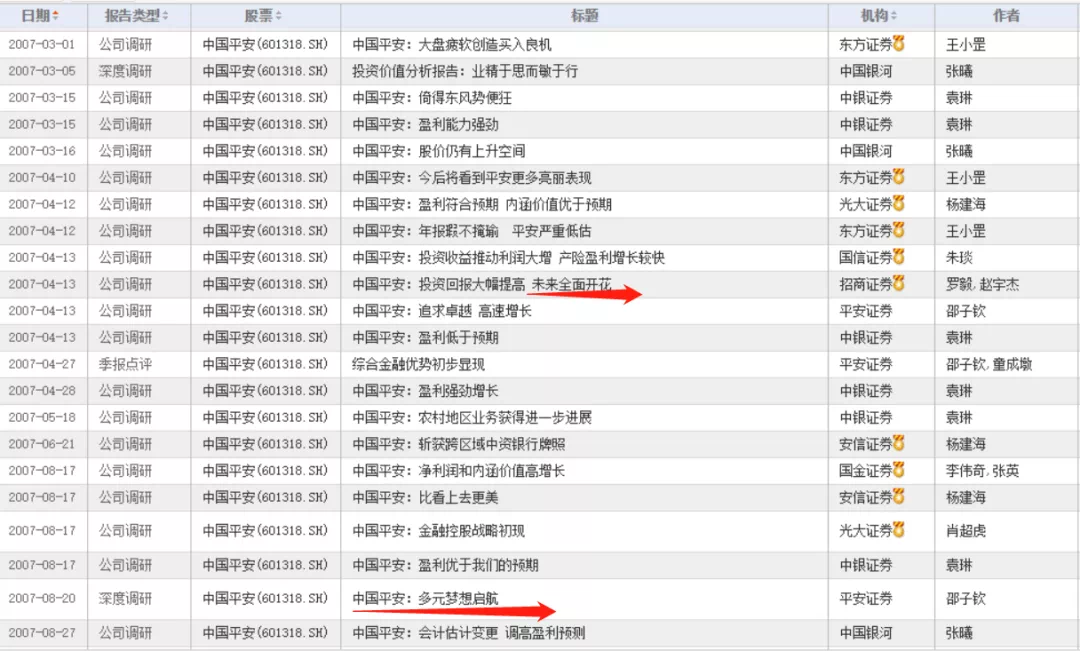Click report type 季报点评
Screen dimensions: 1080x651
point(125,364)
